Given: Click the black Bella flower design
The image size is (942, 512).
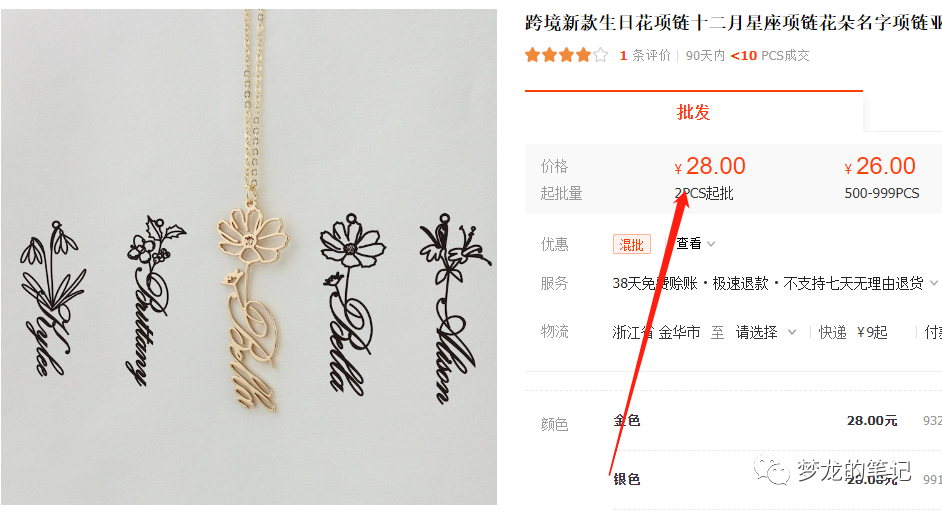Looking at the screenshot, I should pyautogui.click(x=351, y=303).
